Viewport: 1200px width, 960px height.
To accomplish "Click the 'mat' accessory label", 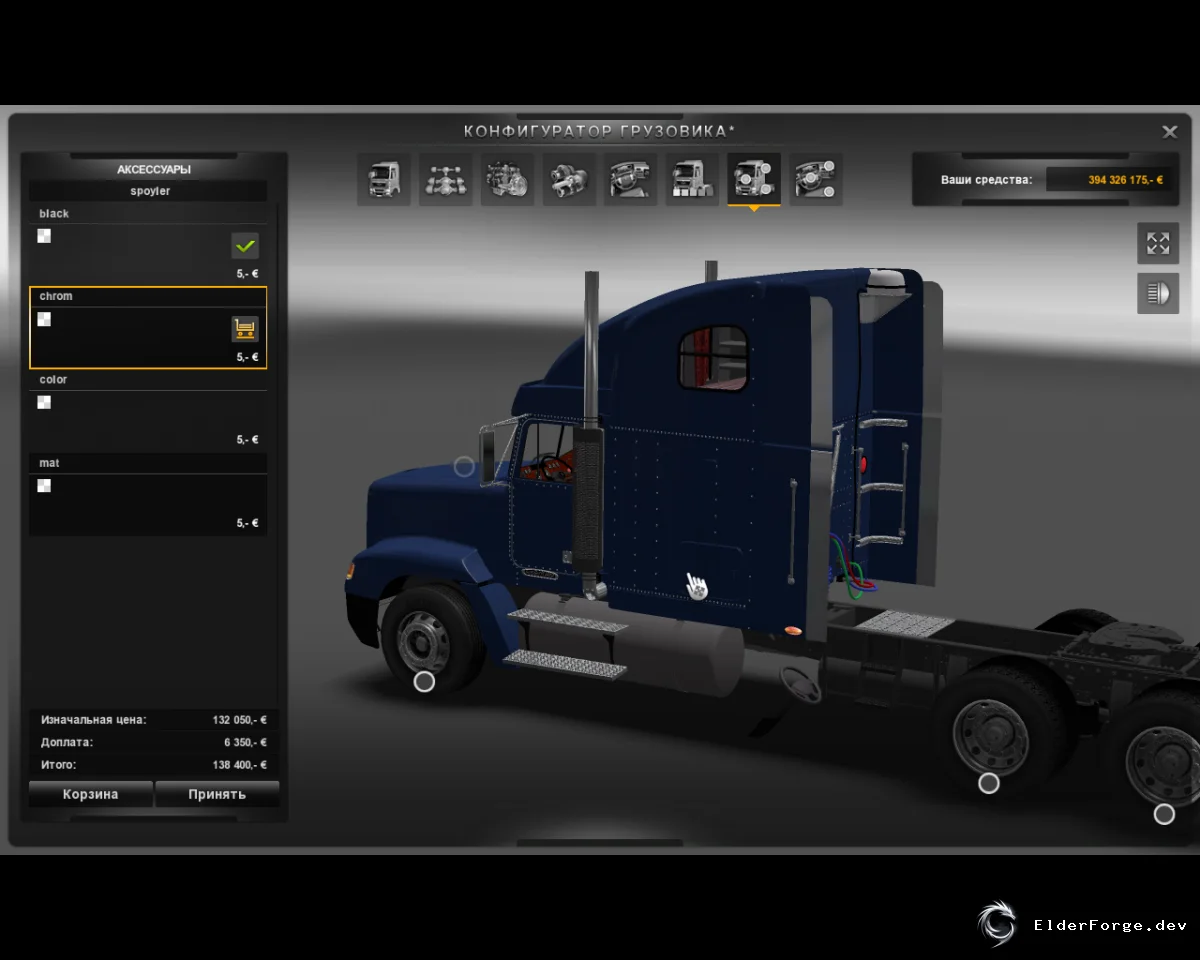I will click(49, 463).
